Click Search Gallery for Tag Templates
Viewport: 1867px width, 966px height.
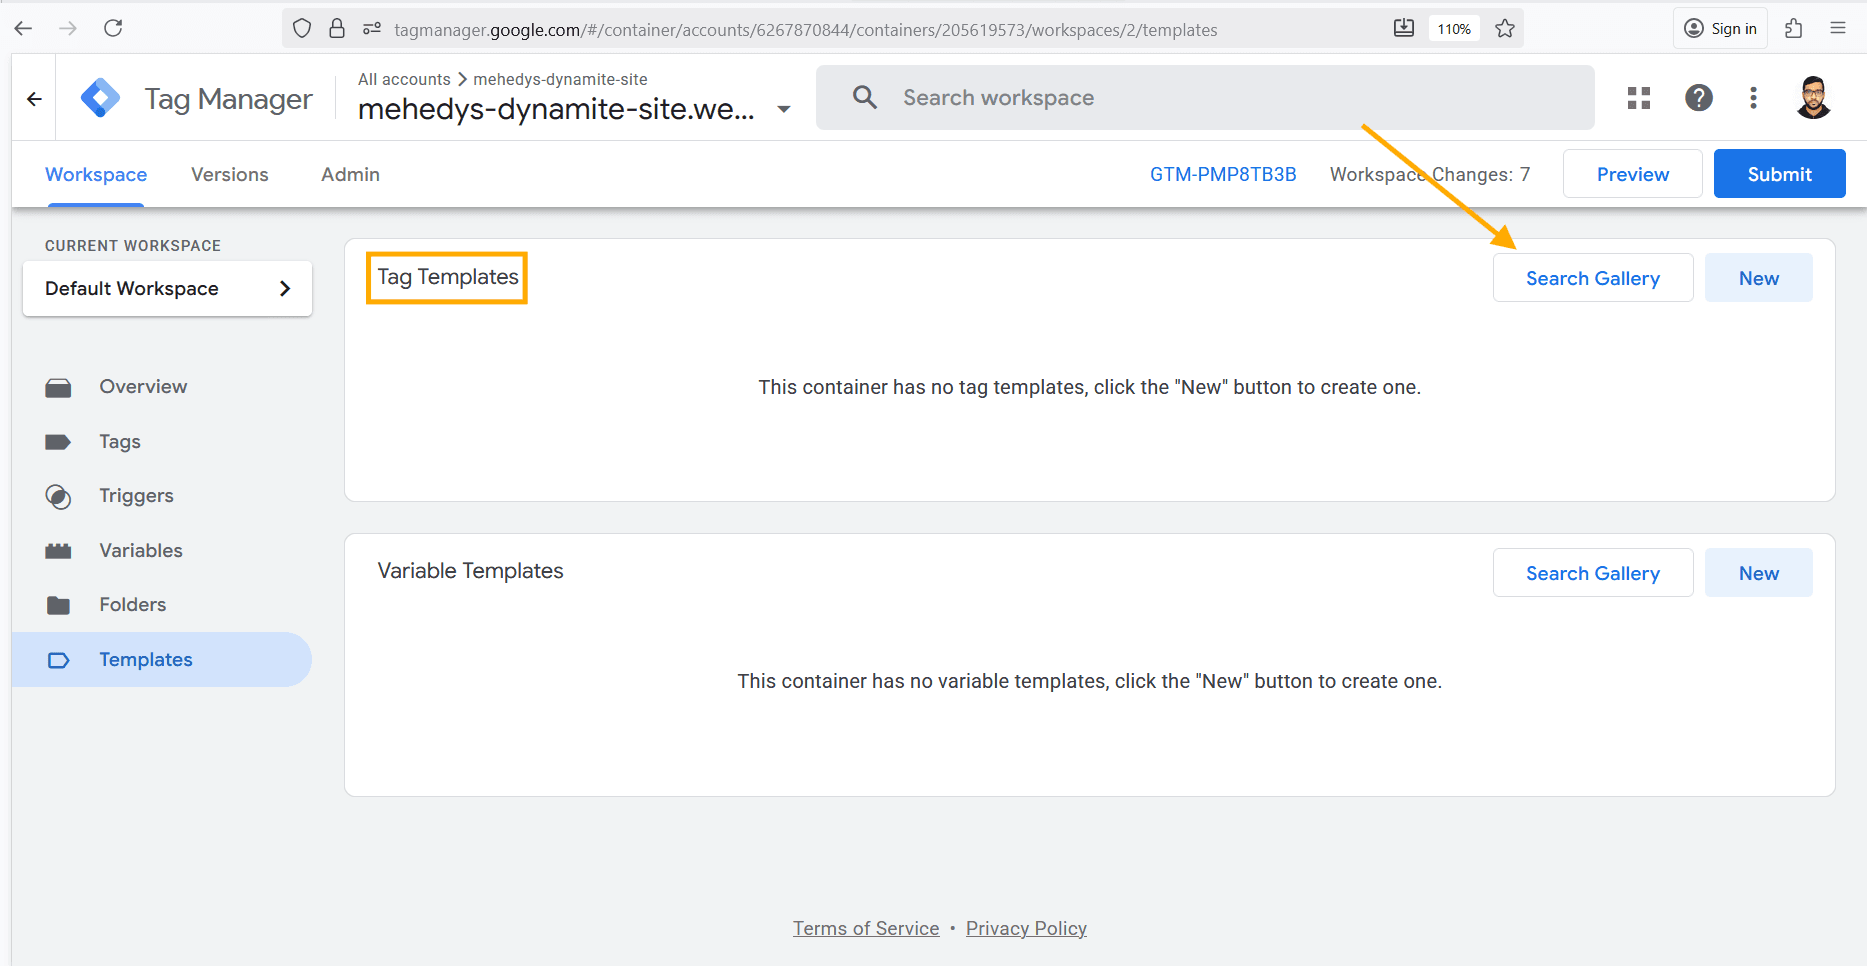click(1593, 278)
